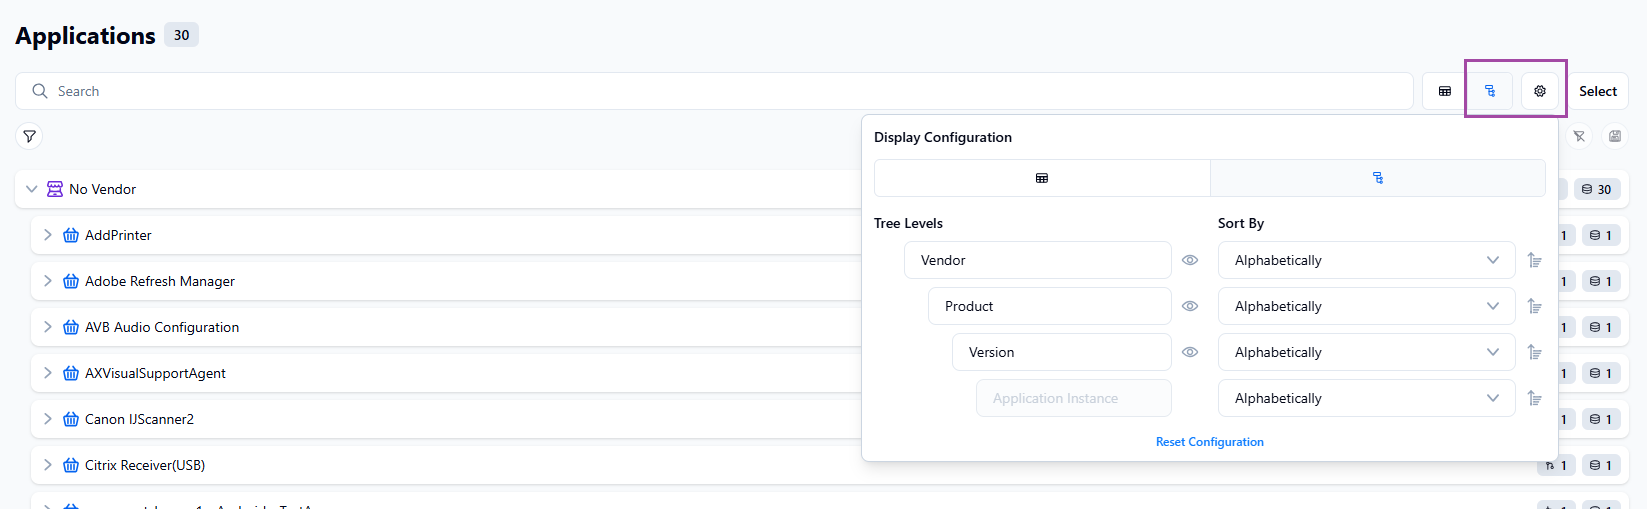The image size is (1647, 509).
Task: Click the No Vendor count badge 30
Action: pos(1597,189)
